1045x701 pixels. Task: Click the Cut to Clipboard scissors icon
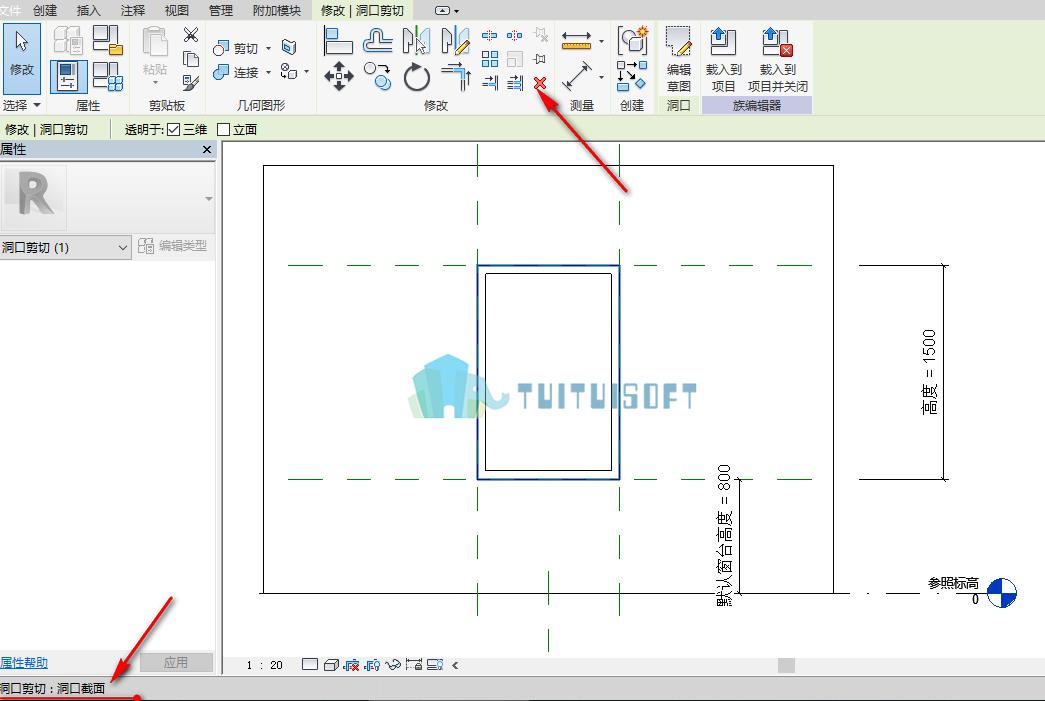191,35
